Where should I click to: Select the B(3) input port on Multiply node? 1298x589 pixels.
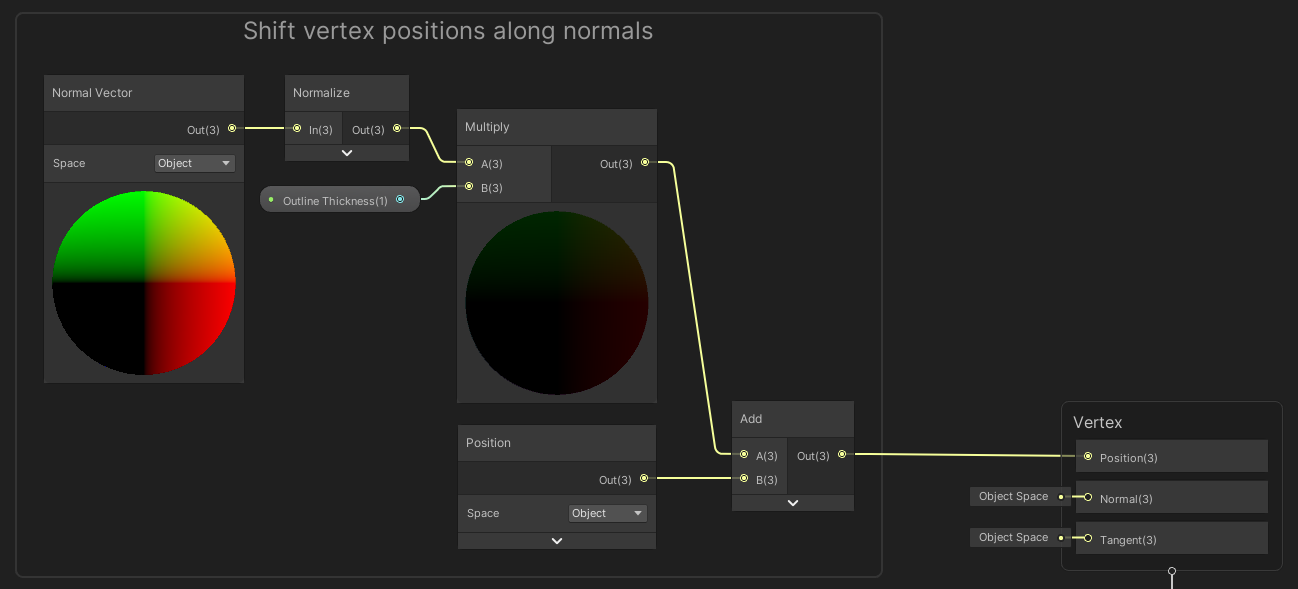[x=468, y=187]
